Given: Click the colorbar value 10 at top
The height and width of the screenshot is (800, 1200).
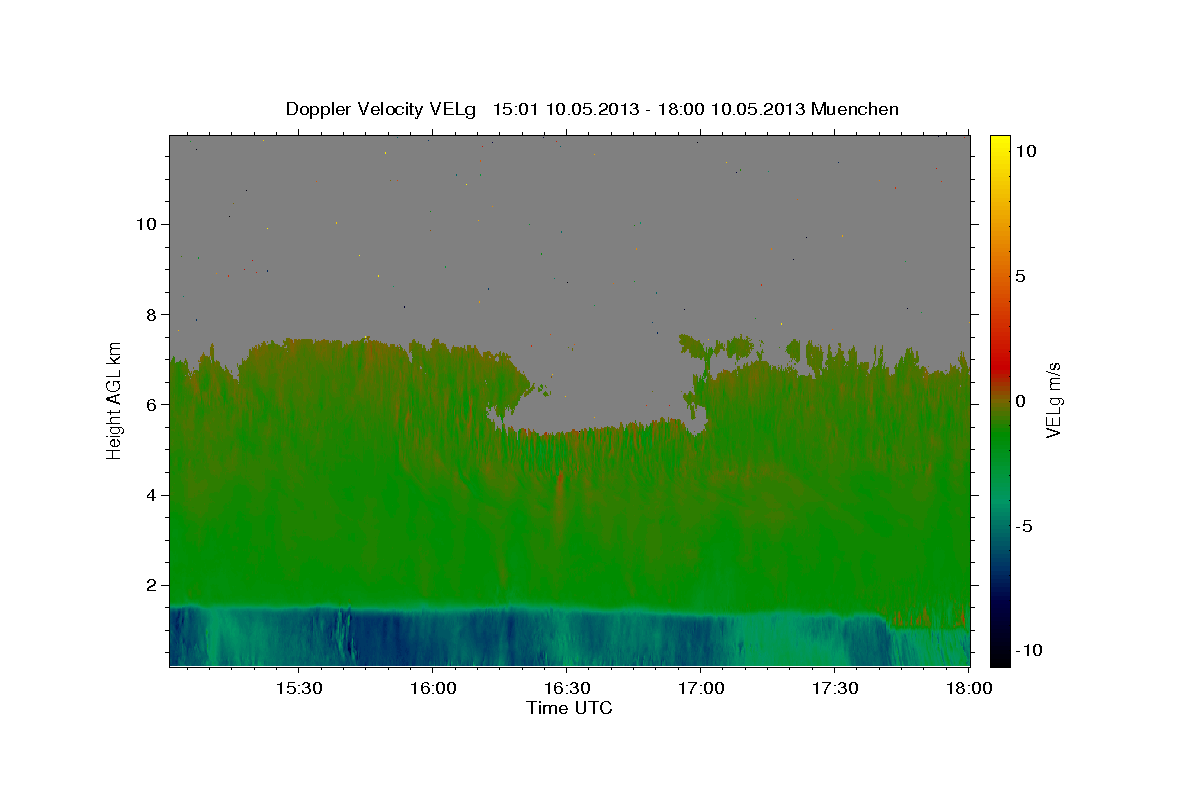Looking at the screenshot, I should click(1025, 151).
